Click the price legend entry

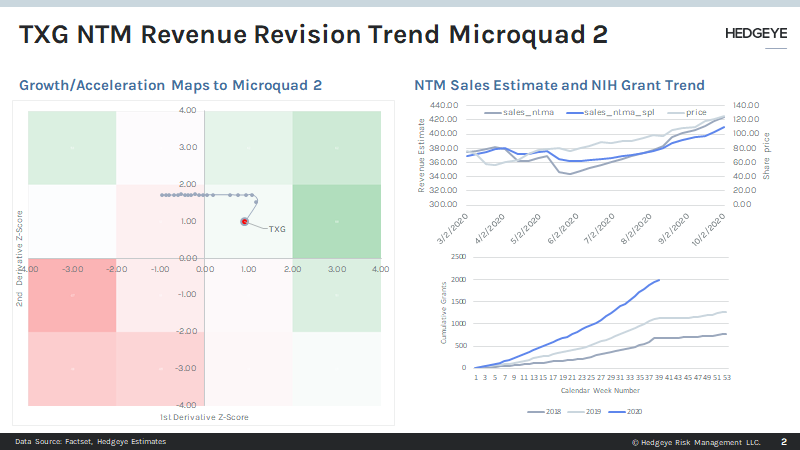(x=687, y=112)
